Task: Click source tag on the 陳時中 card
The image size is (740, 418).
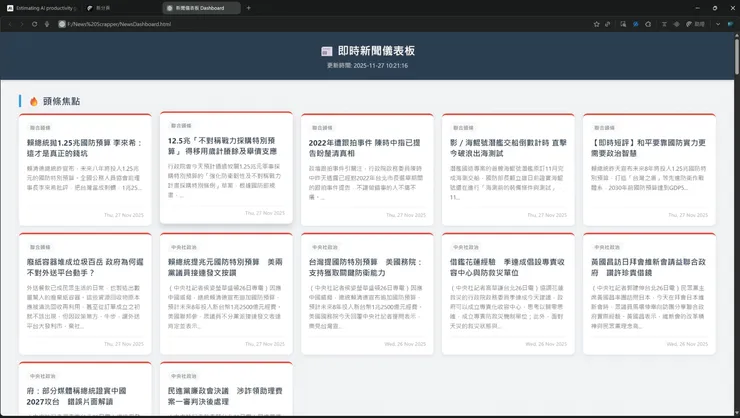Action: tap(322, 127)
